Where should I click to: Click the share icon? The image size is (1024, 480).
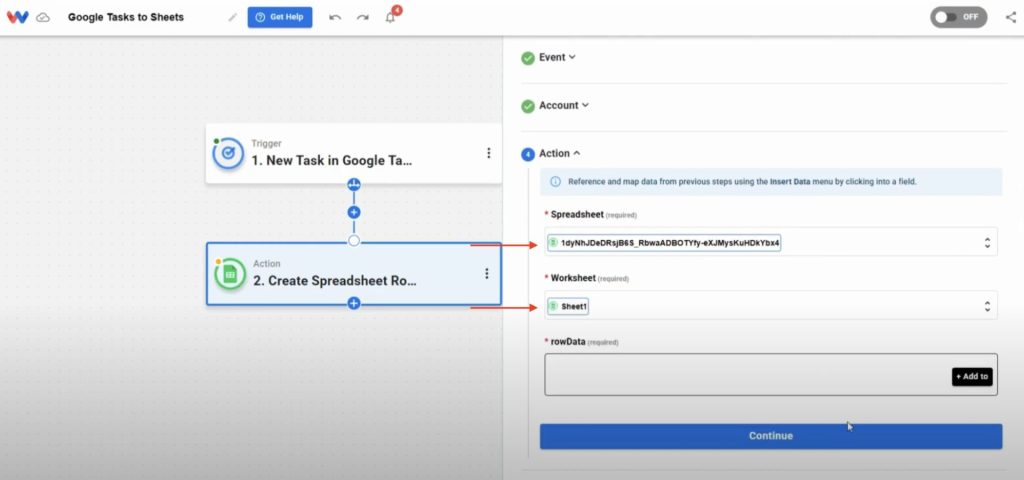(x=1010, y=18)
